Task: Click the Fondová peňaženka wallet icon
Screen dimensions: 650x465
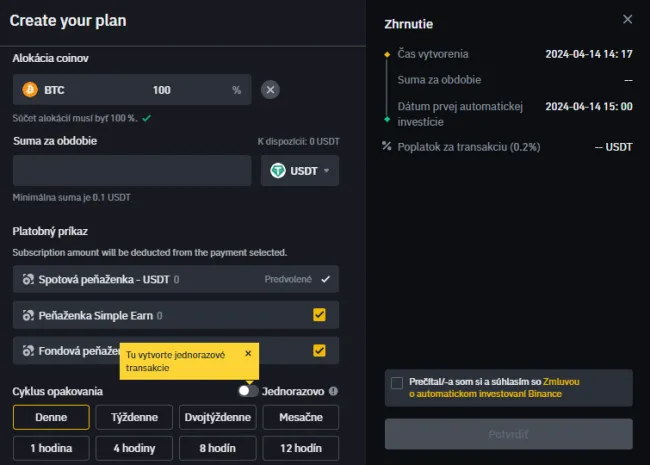Action: pyautogui.click(x=29, y=351)
